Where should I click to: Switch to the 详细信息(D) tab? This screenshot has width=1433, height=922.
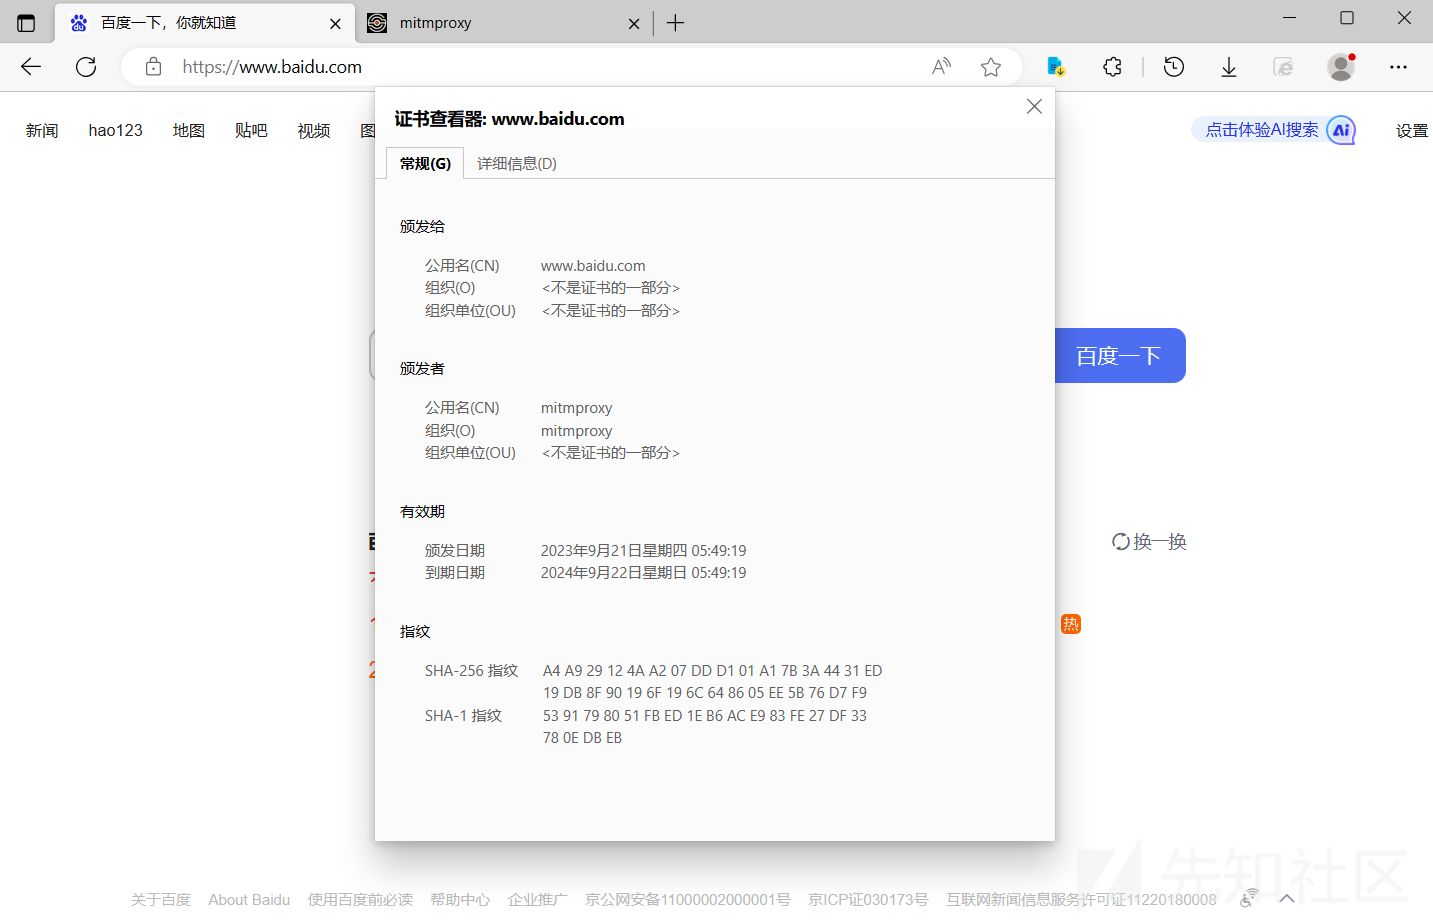coord(517,164)
